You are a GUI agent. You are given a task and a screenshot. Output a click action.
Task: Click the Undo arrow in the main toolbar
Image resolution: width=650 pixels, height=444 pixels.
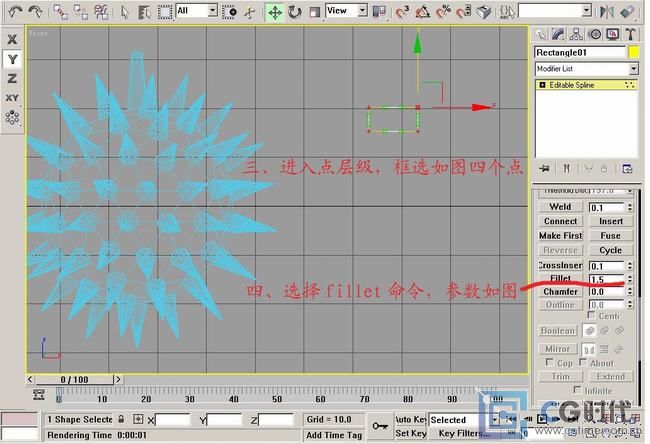(15, 12)
